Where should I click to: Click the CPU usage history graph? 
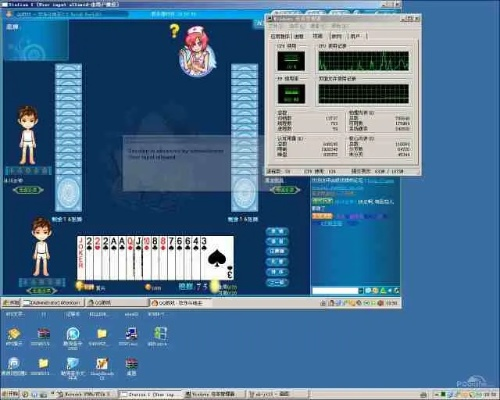(x=363, y=61)
